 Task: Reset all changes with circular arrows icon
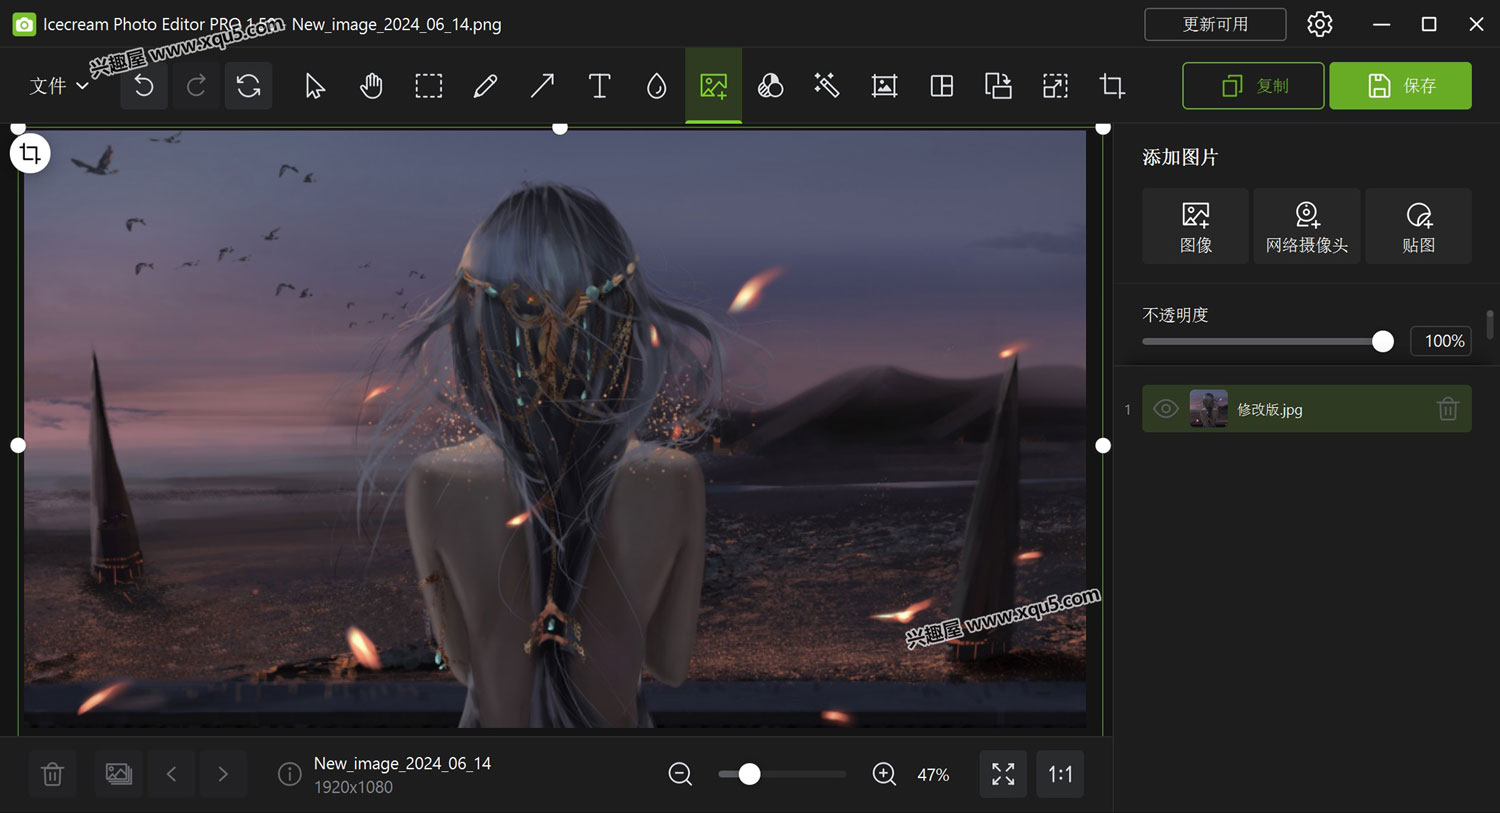coord(248,86)
